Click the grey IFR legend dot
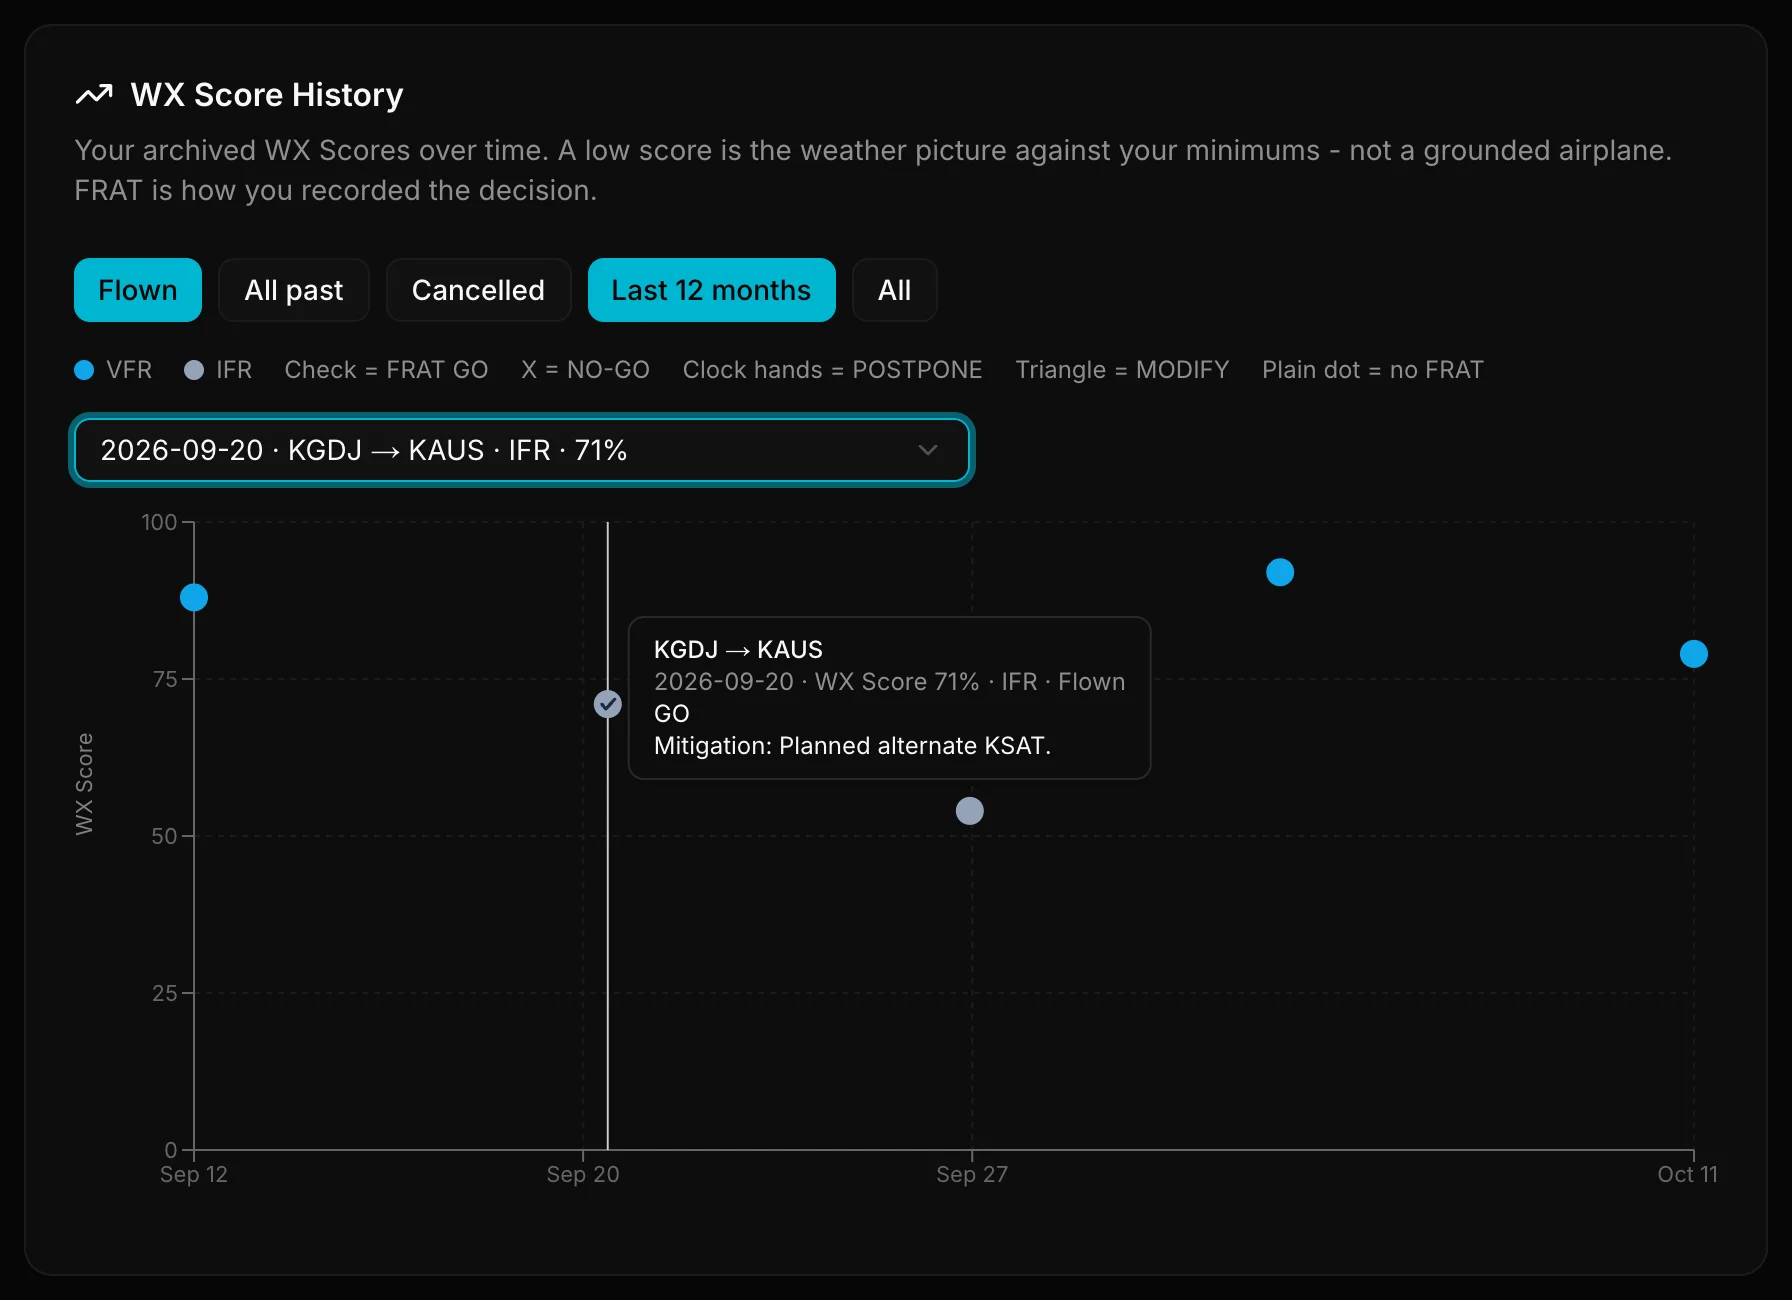Viewport: 1792px width, 1300px height. [x=194, y=370]
